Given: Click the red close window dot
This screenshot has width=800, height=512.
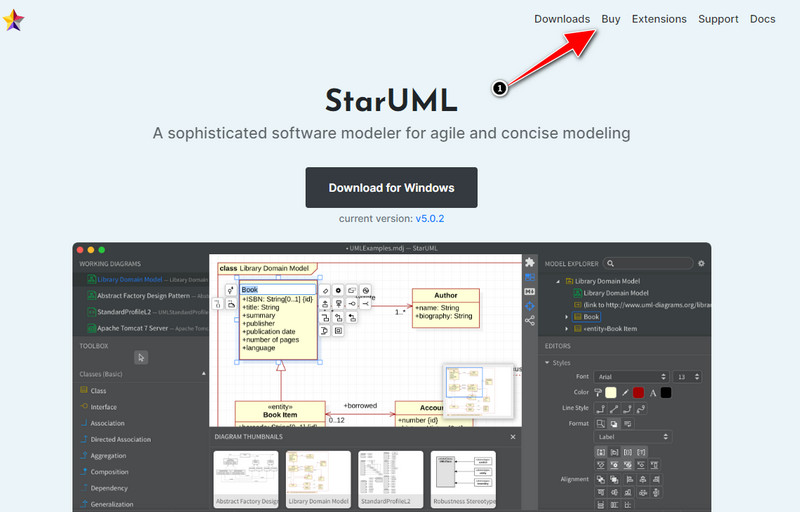Looking at the screenshot, I should click(x=80, y=250).
